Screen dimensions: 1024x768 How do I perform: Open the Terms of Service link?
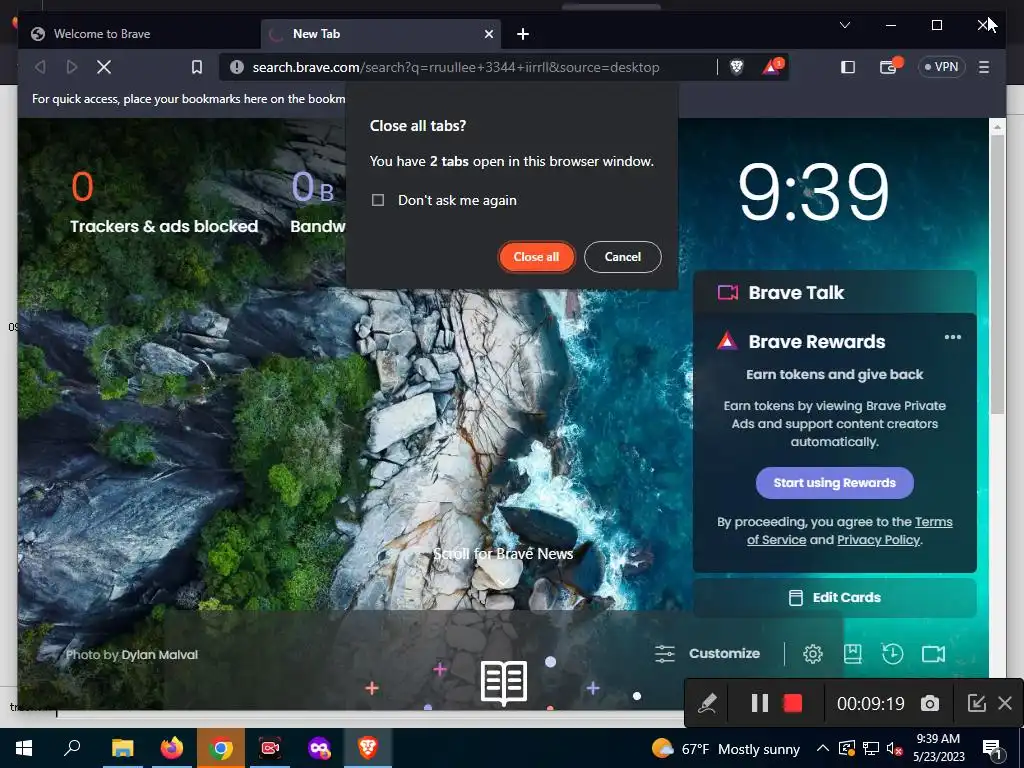[x=850, y=531]
